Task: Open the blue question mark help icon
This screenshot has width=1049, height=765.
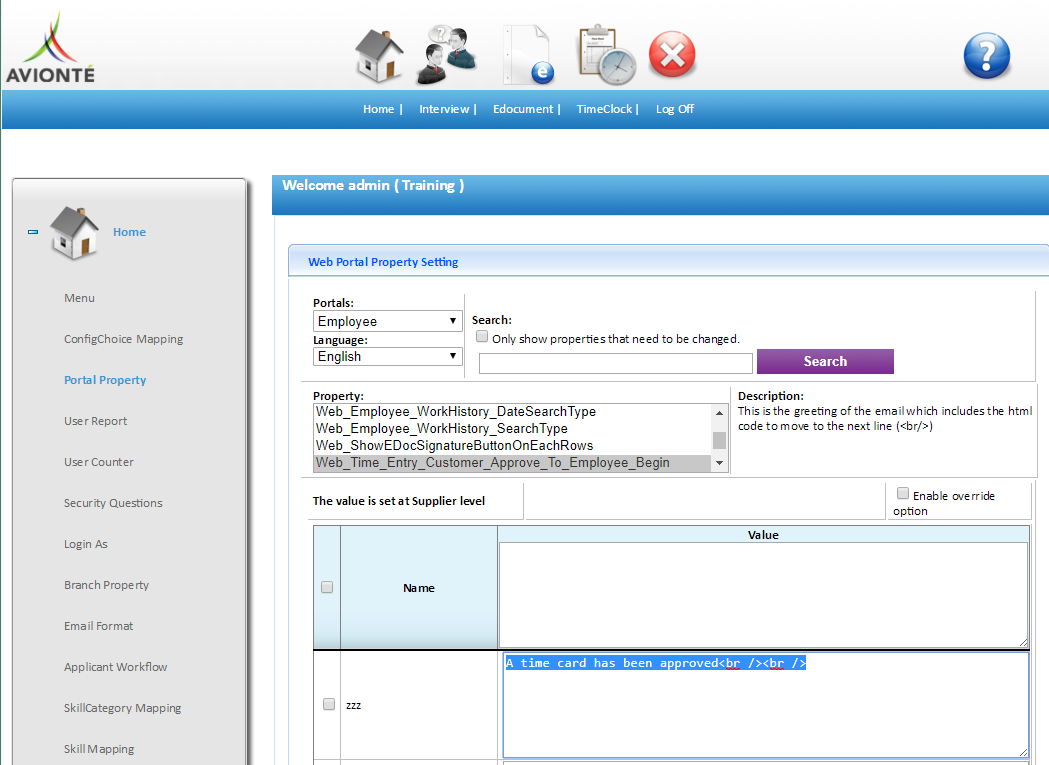Action: coord(987,56)
